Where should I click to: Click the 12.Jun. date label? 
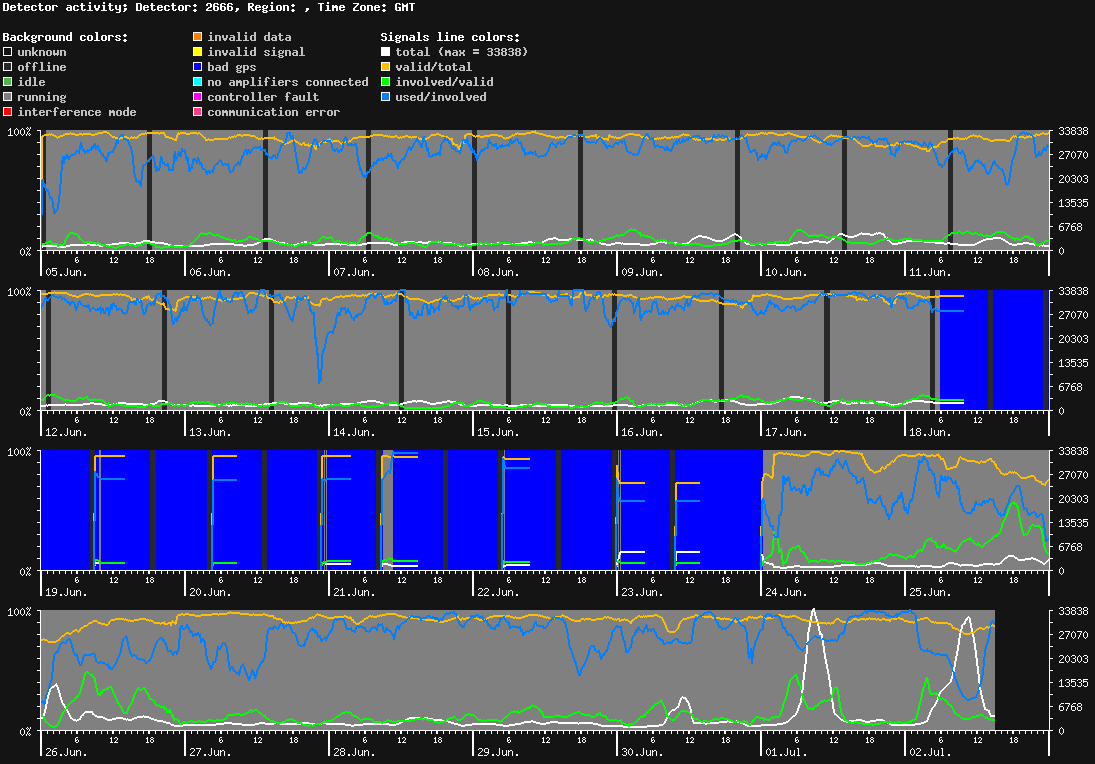coord(66,432)
